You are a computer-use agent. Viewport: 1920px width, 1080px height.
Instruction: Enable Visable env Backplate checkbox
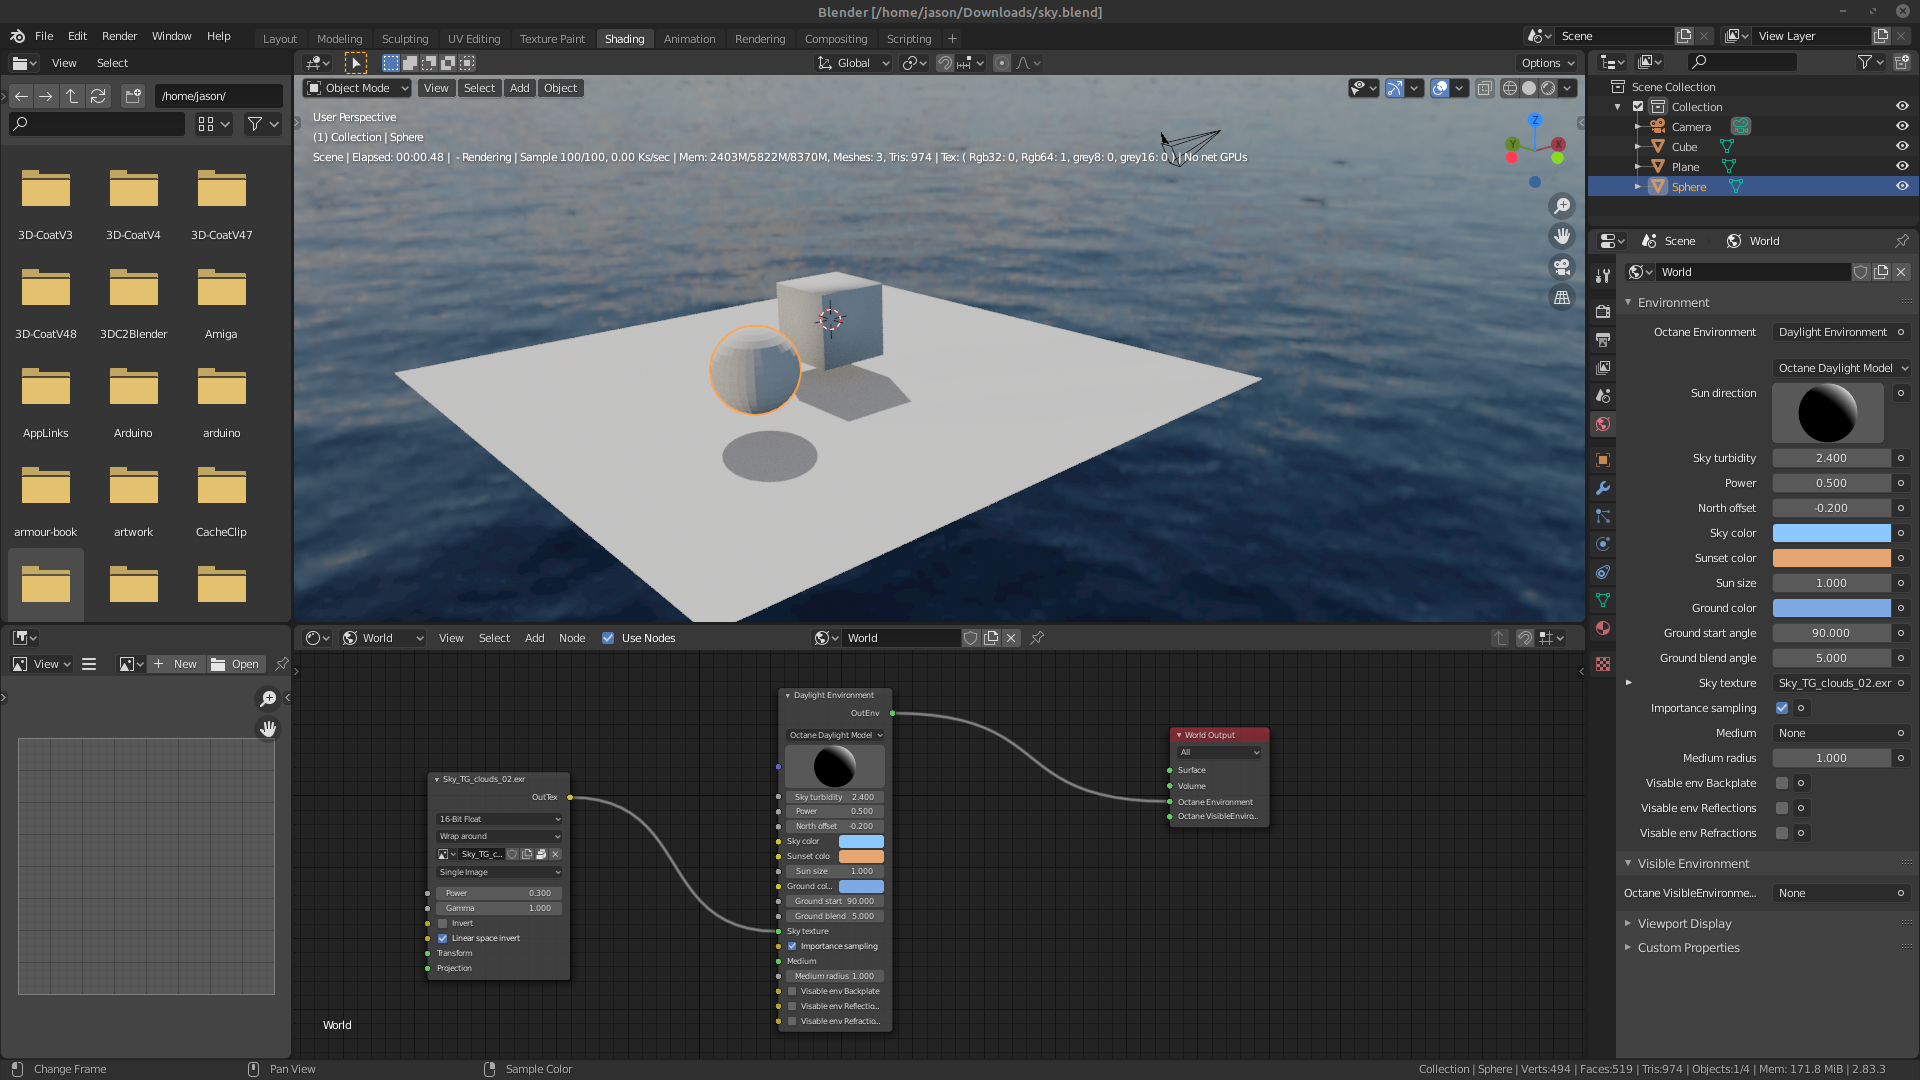click(1782, 783)
